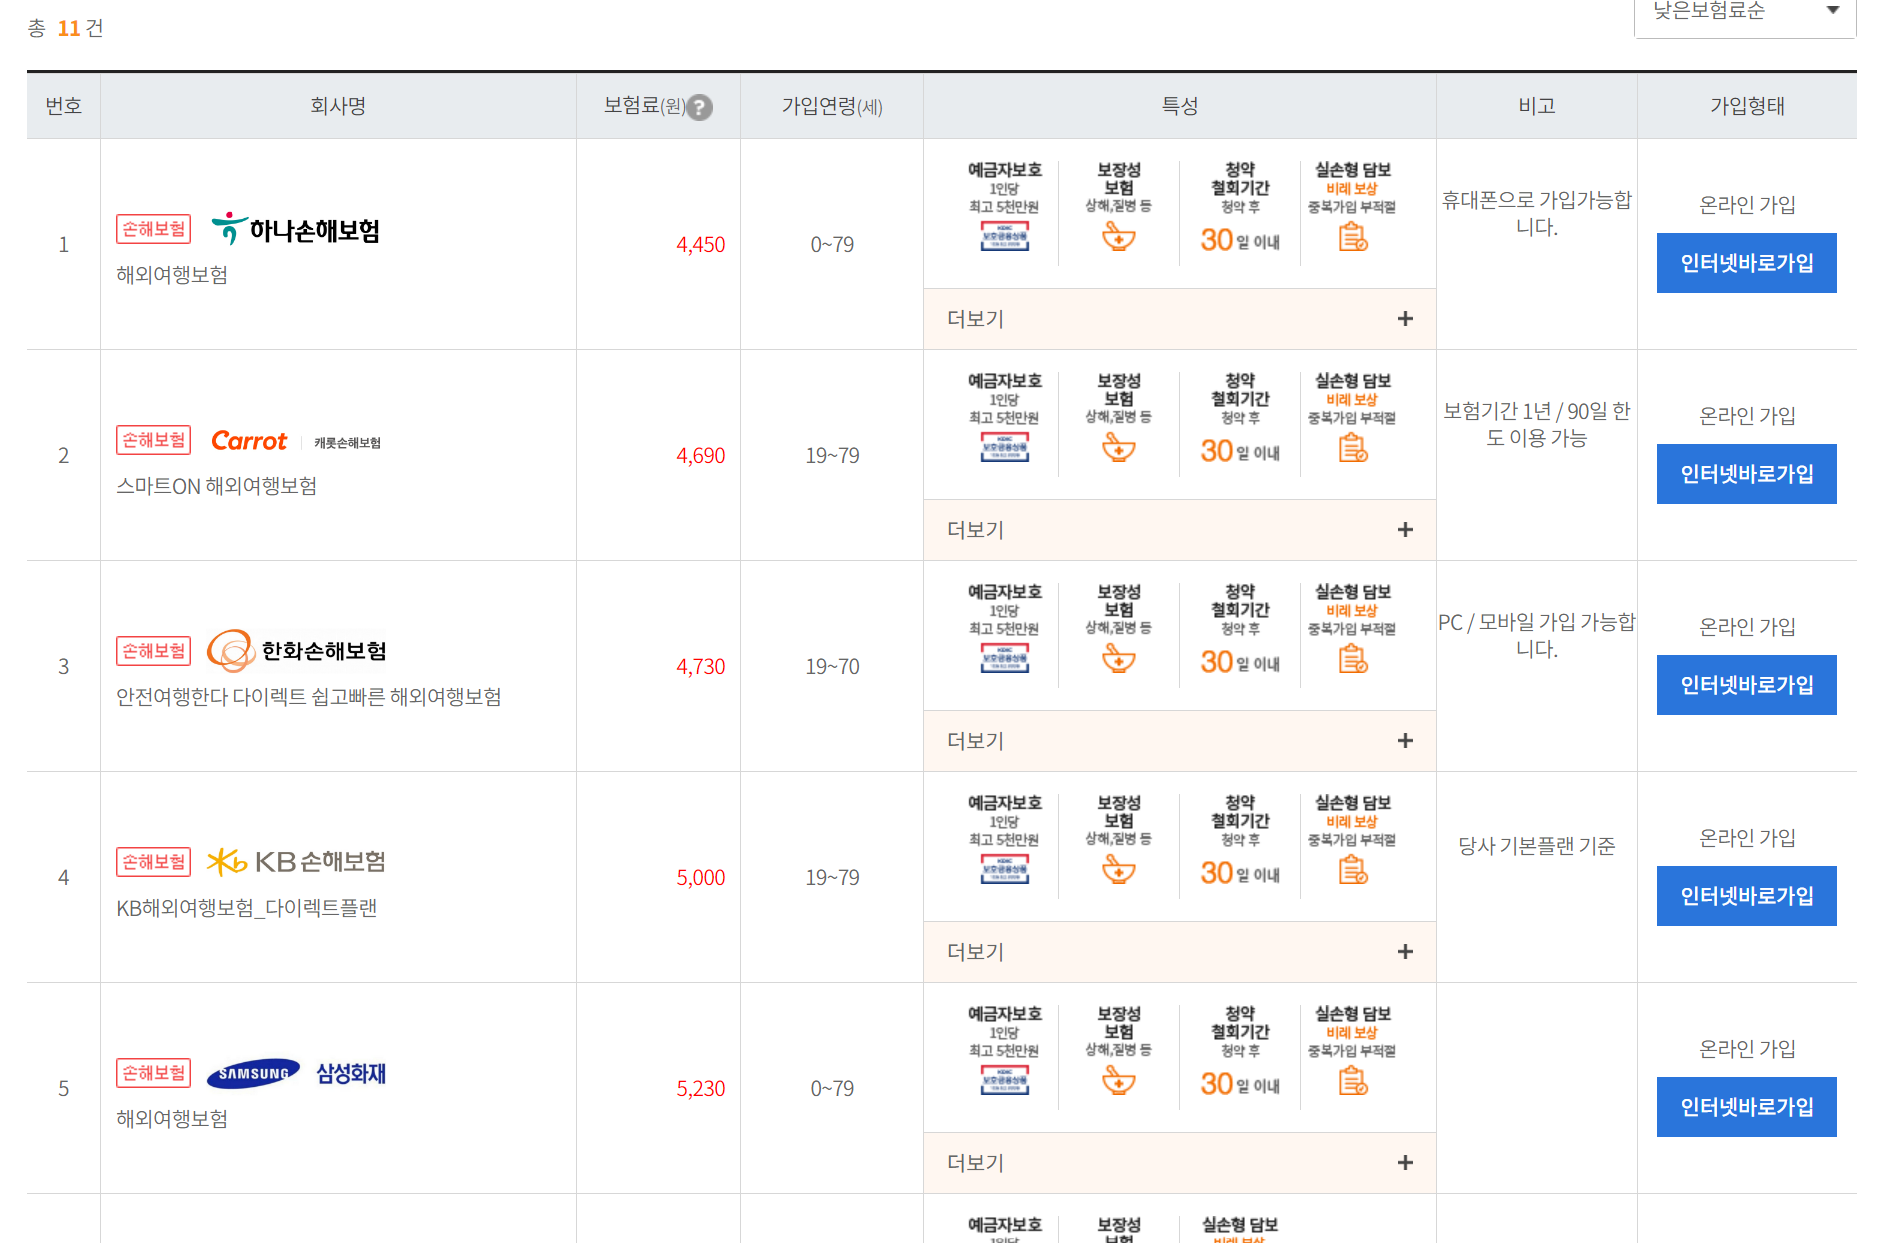The width and height of the screenshot is (1888, 1243).
Task: Click the 예금자보호 KDIC badge in row 5
Action: pos(1005,1080)
